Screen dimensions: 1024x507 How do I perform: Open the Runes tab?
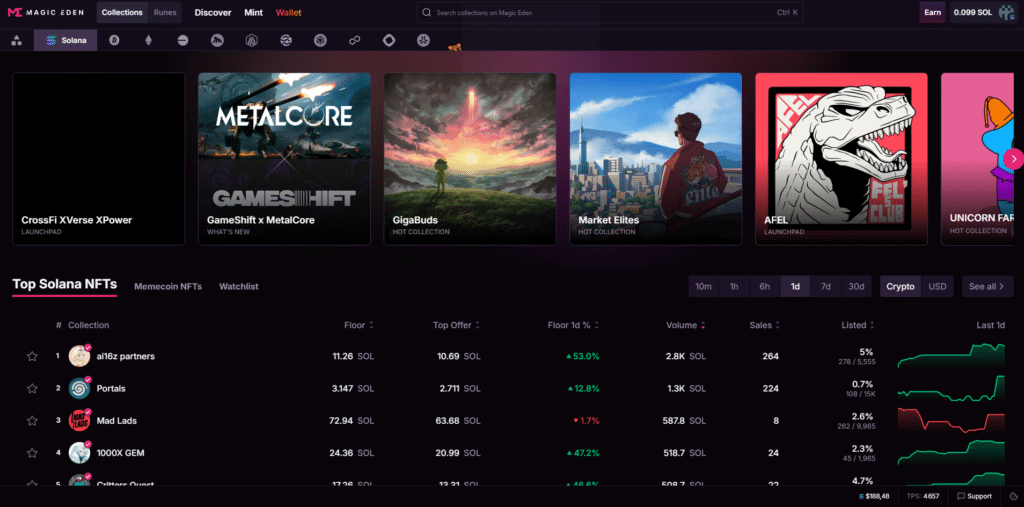point(165,12)
